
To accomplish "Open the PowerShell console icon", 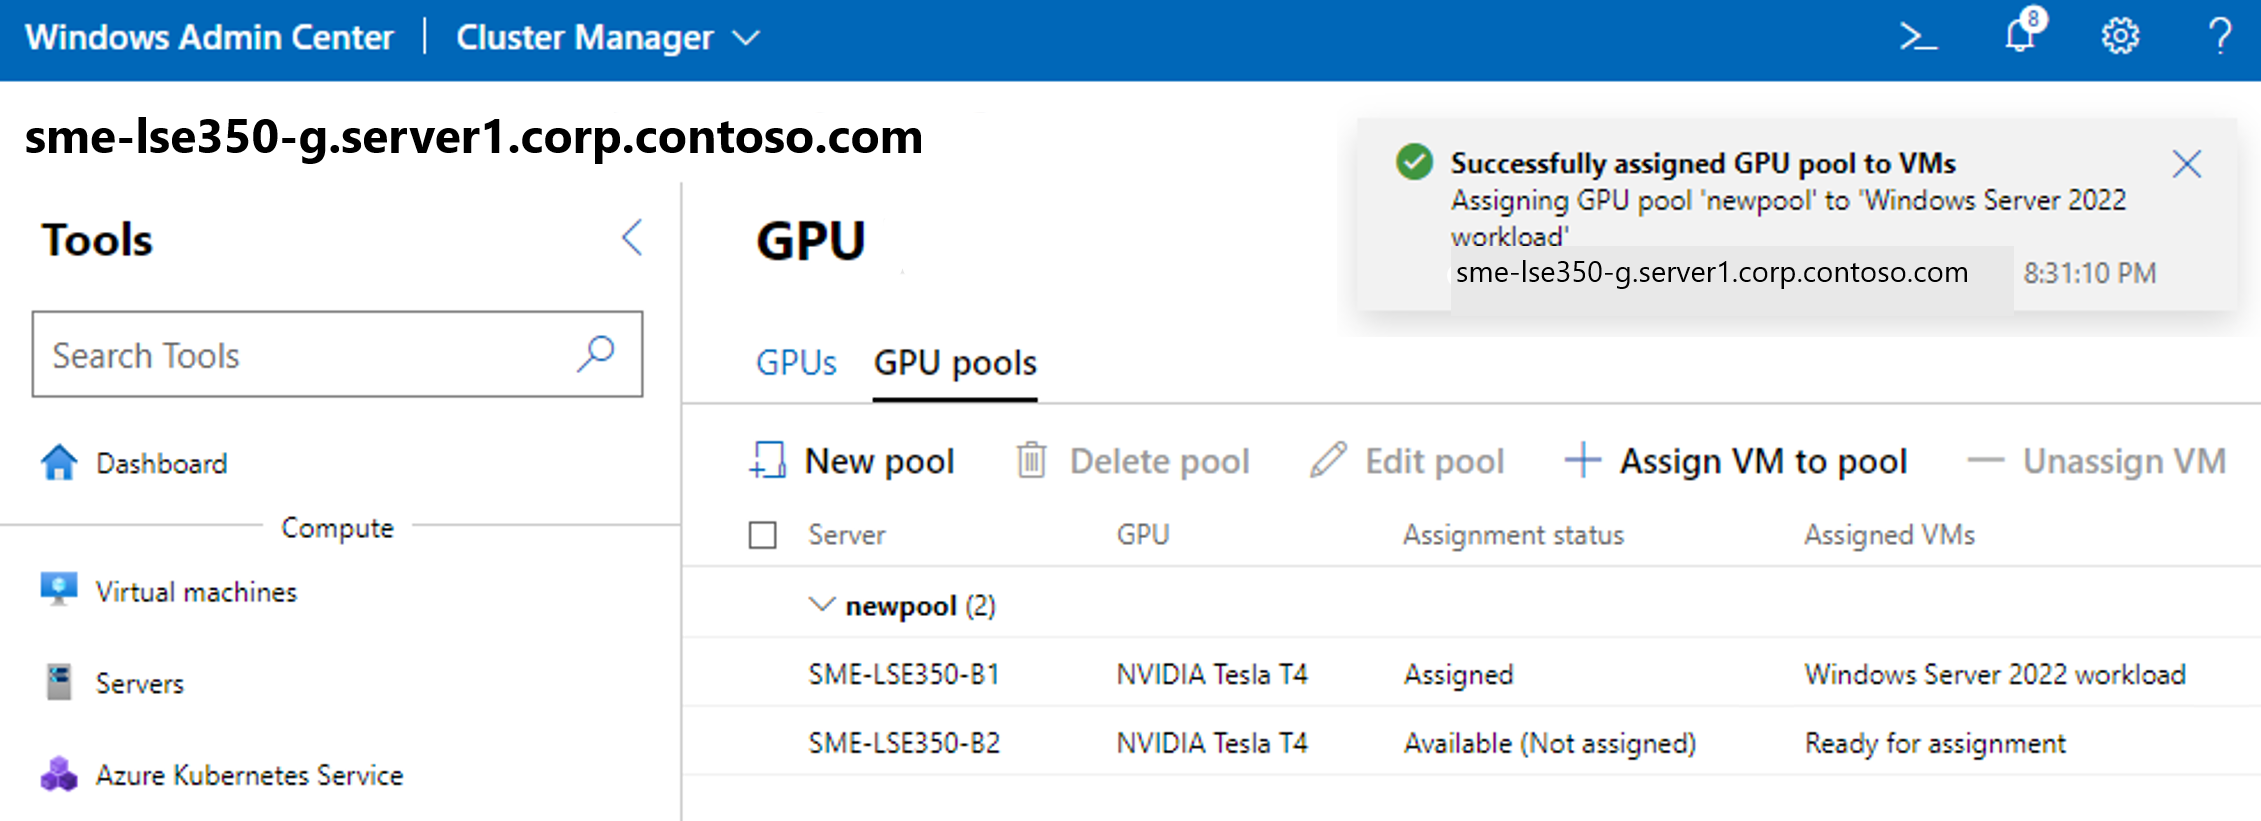I will 1918,38.
